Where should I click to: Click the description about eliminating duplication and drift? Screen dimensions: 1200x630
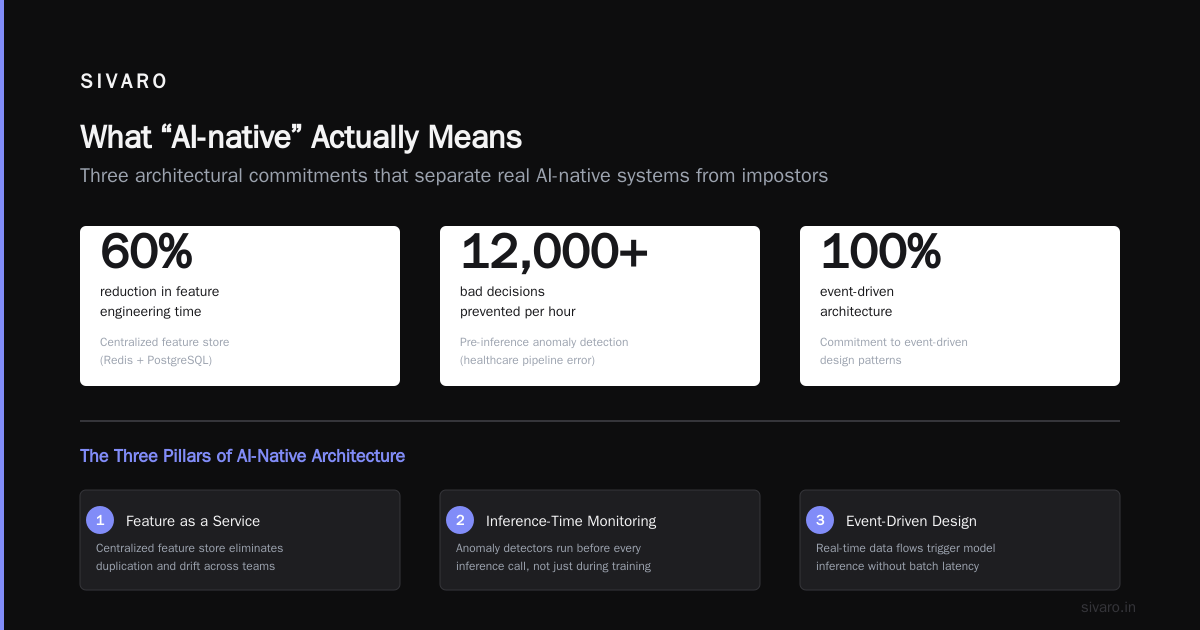(189, 557)
